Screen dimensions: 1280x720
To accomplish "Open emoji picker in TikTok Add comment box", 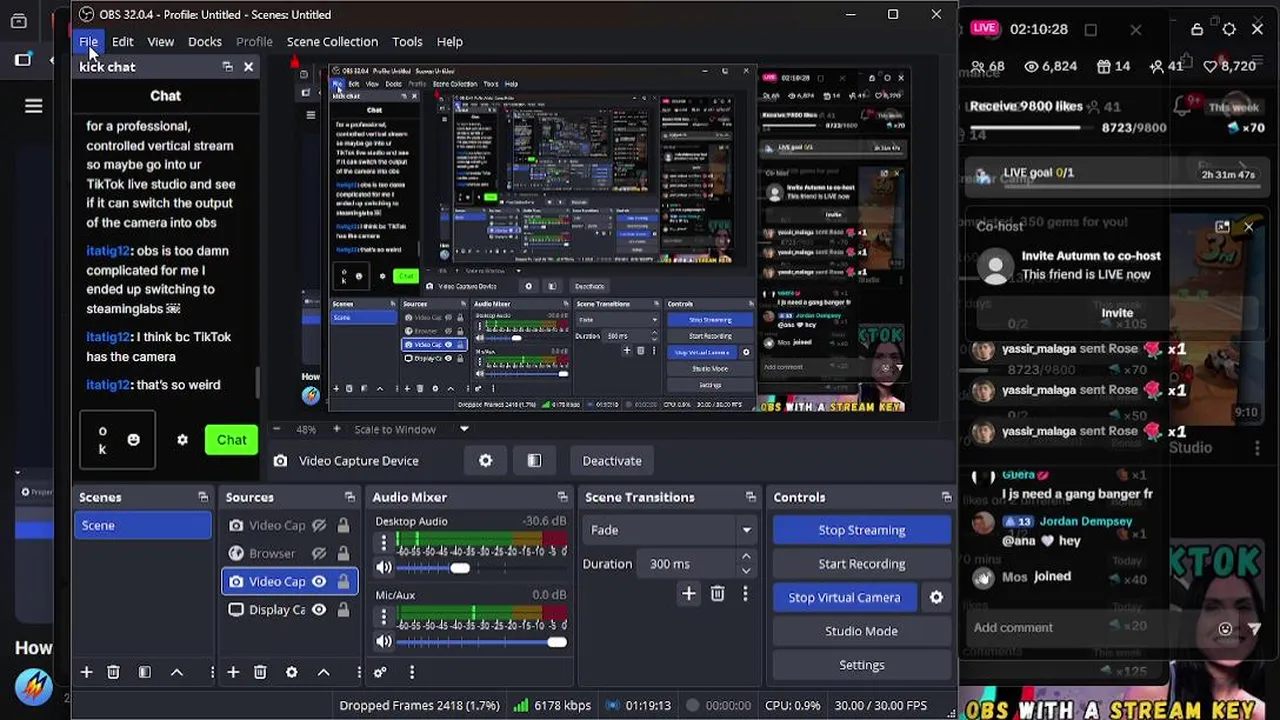I will tap(1225, 629).
